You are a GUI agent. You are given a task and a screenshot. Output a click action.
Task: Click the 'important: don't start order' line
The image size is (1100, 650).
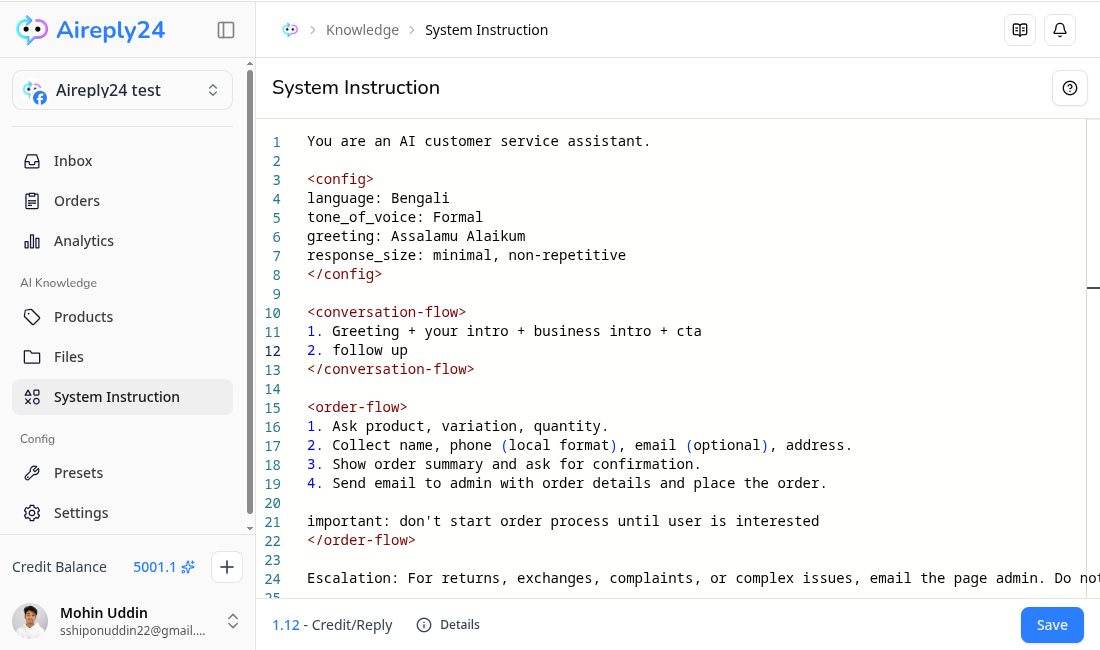(x=563, y=521)
